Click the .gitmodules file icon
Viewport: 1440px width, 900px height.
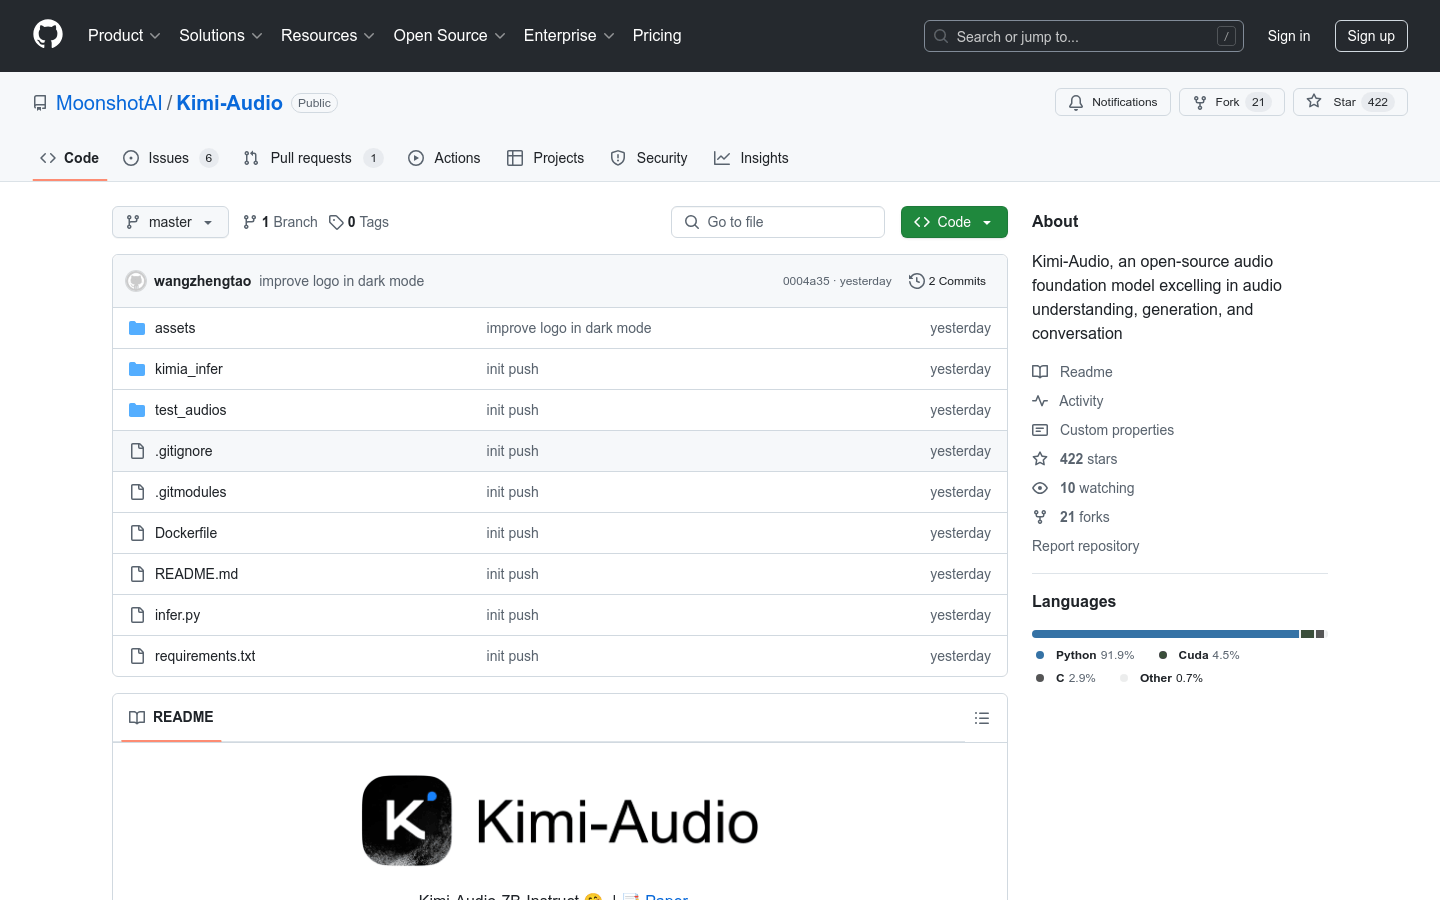[137, 492]
